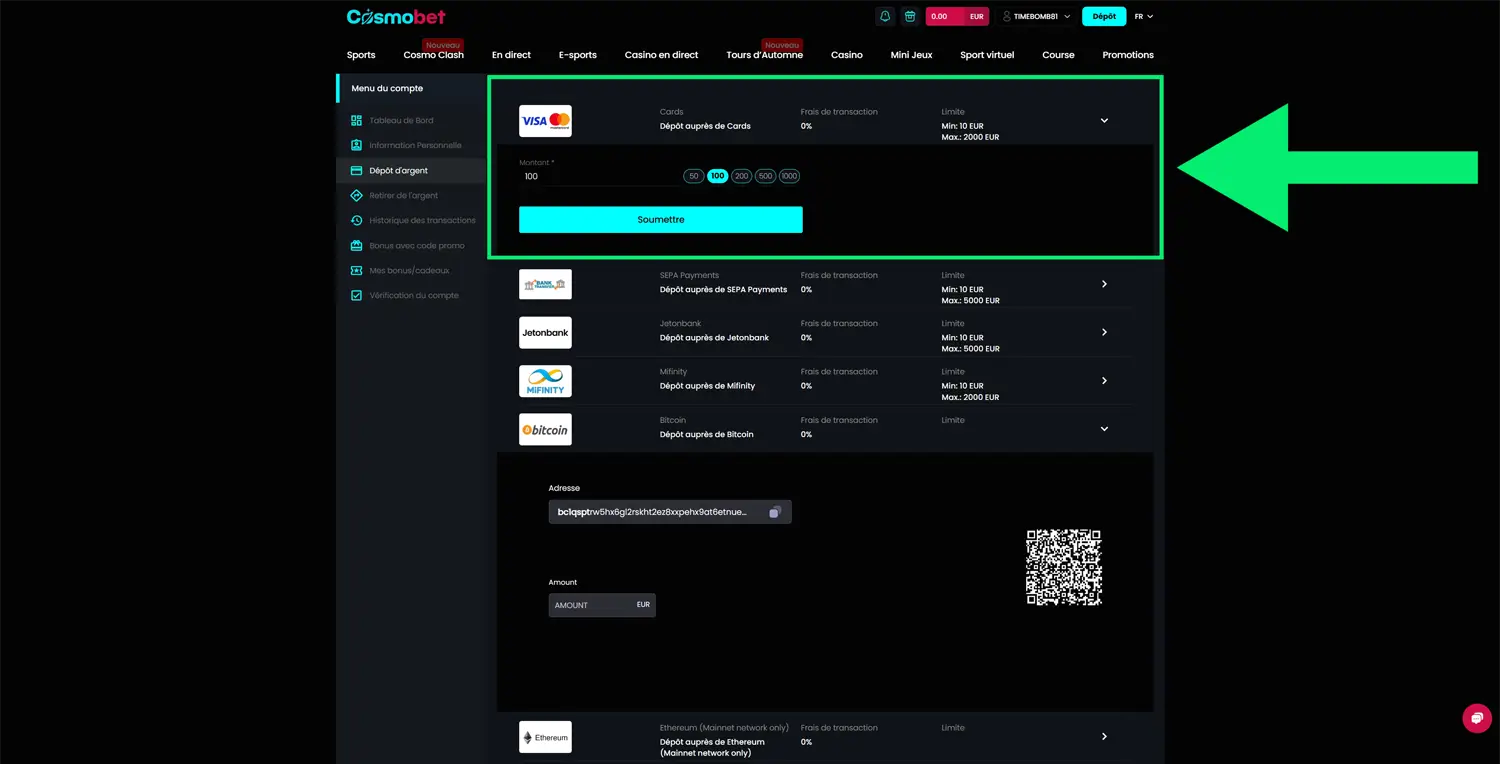Screen dimensions: 1500x764
Task: Open the gift box icon in header
Action: click(x=909, y=16)
